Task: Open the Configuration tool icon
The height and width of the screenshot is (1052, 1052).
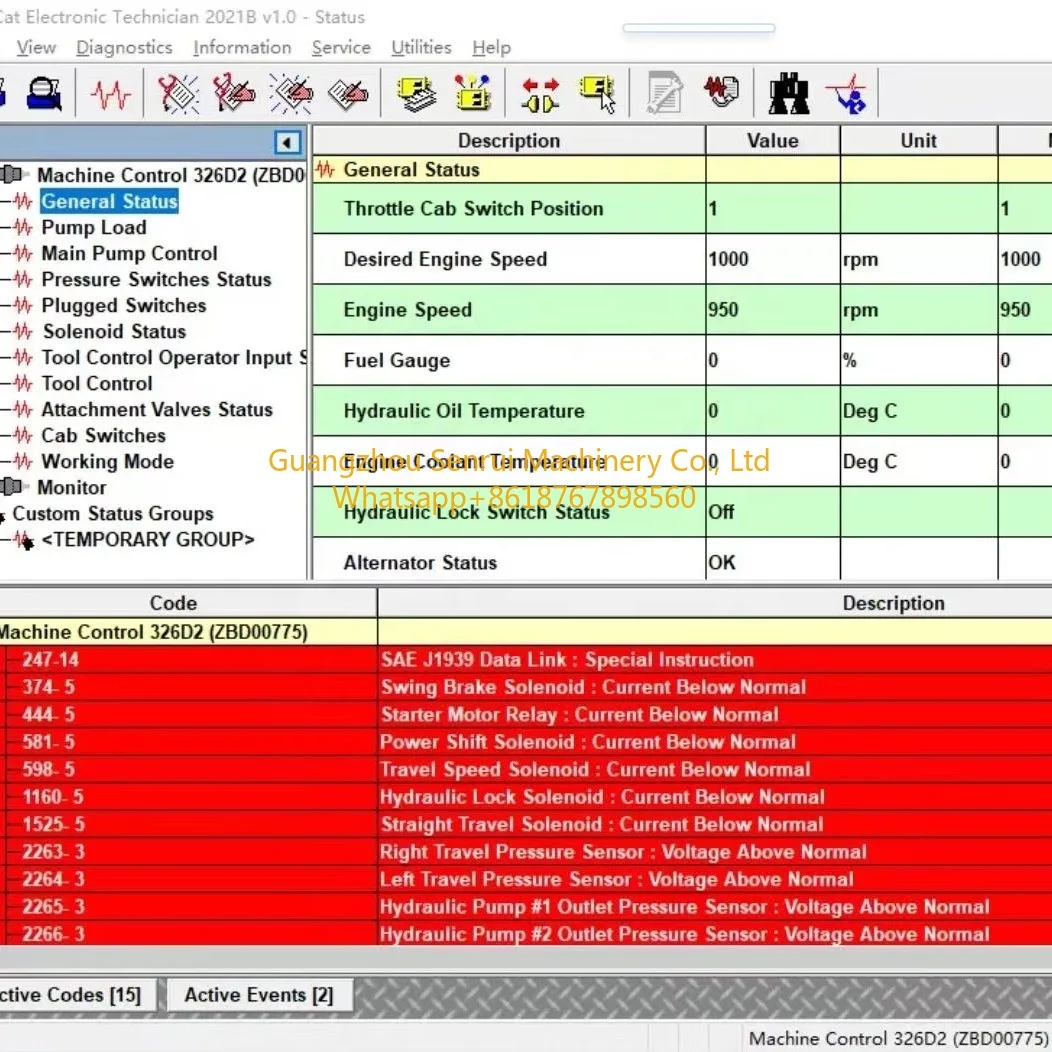Action: point(417,93)
